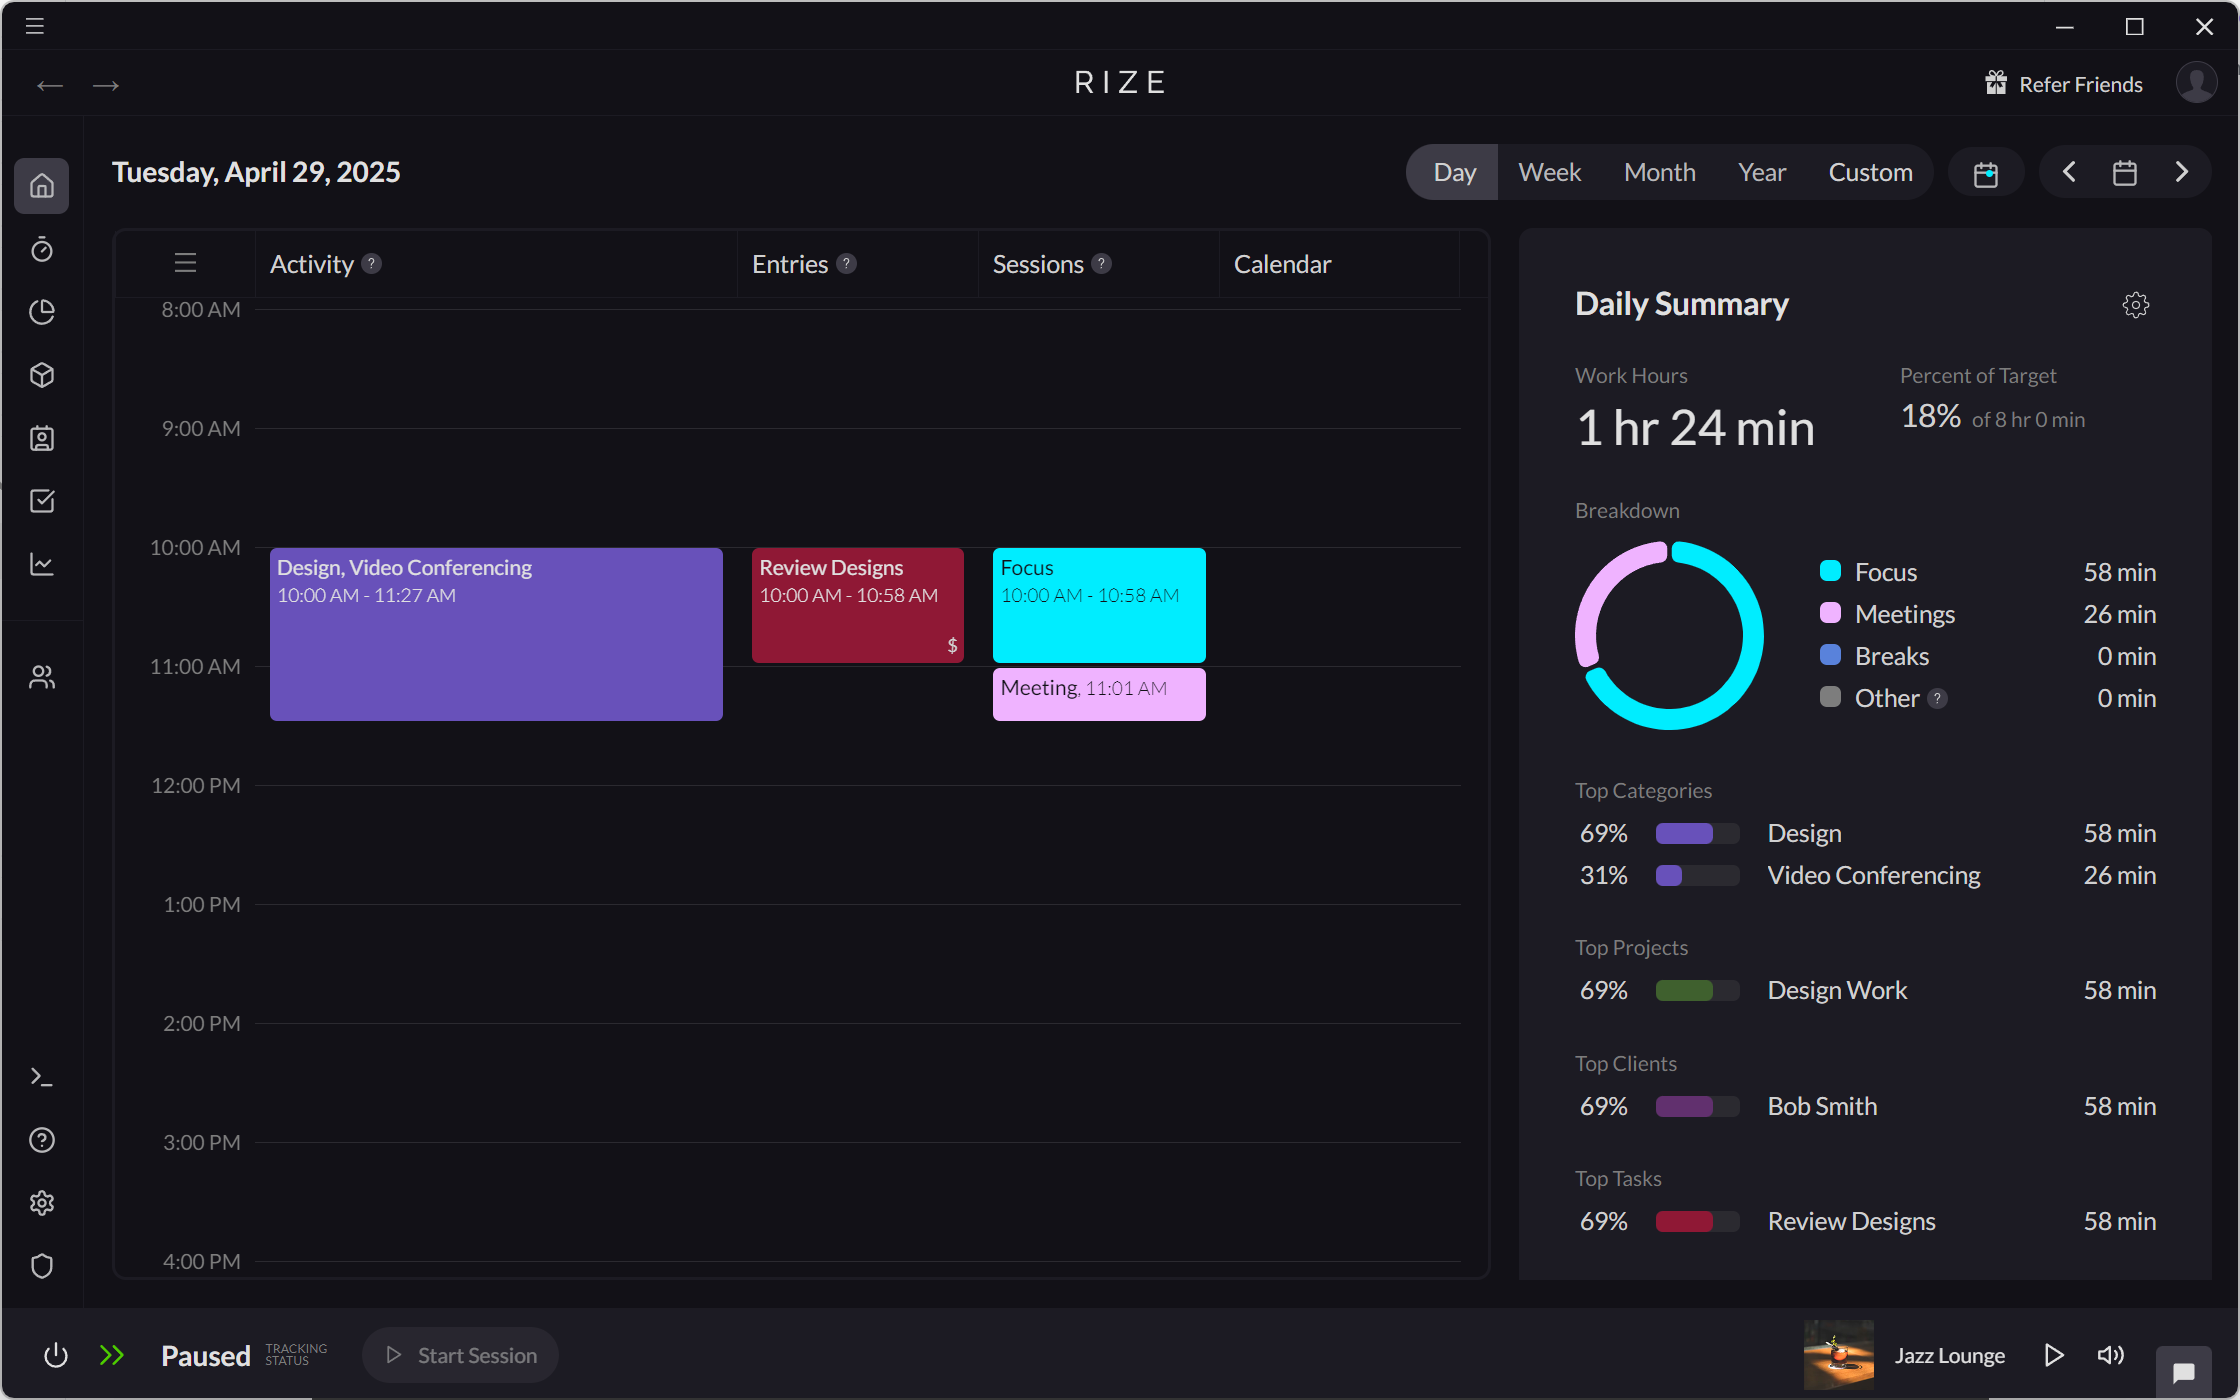2240x1400 pixels.
Task: Expand the hamburger menu at top left
Action: (33, 26)
